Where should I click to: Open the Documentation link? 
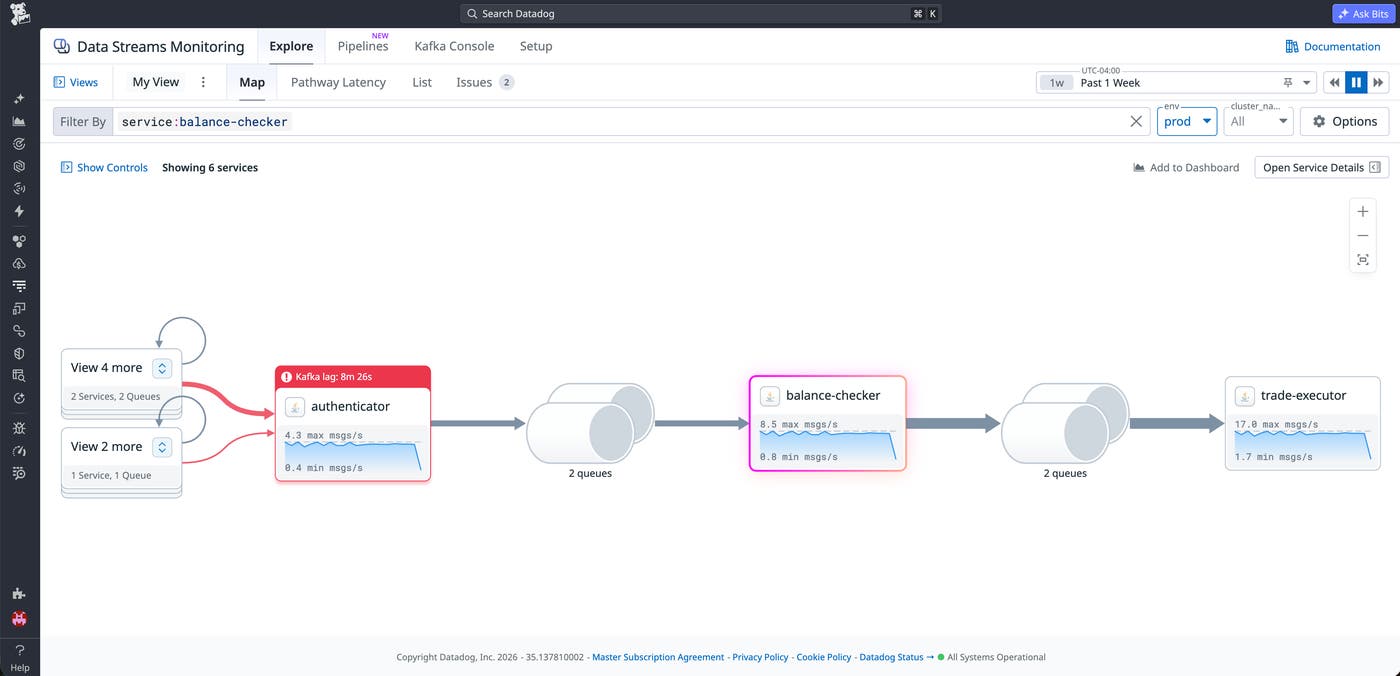pos(1333,46)
